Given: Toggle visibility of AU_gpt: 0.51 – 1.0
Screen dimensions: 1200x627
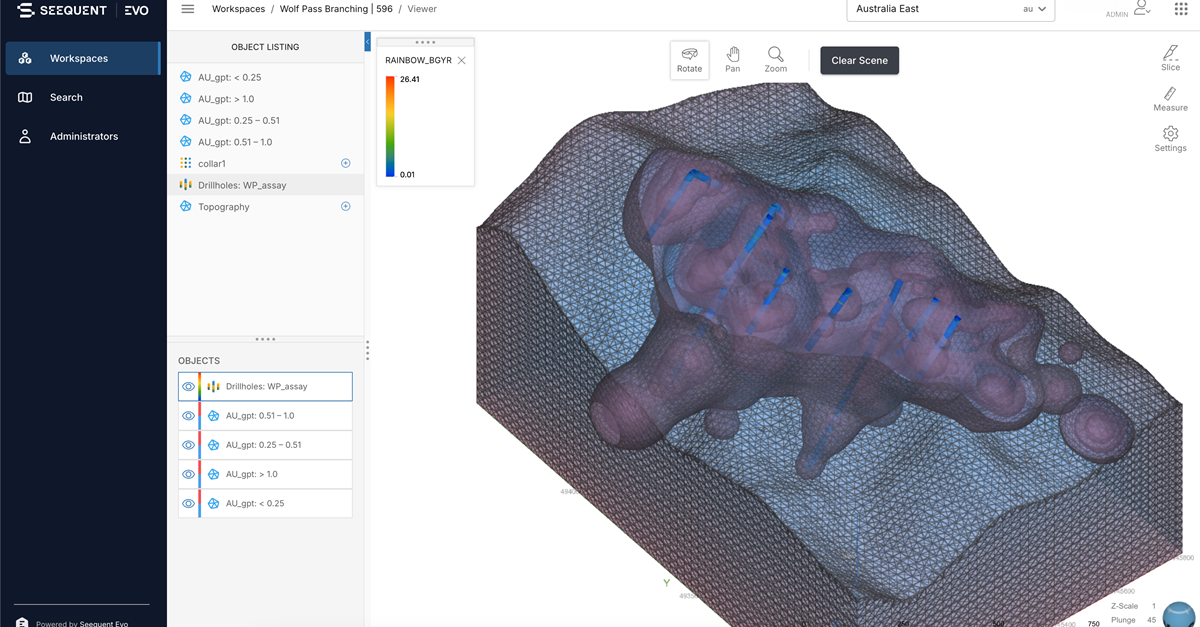Looking at the screenshot, I should pos(188,416).
